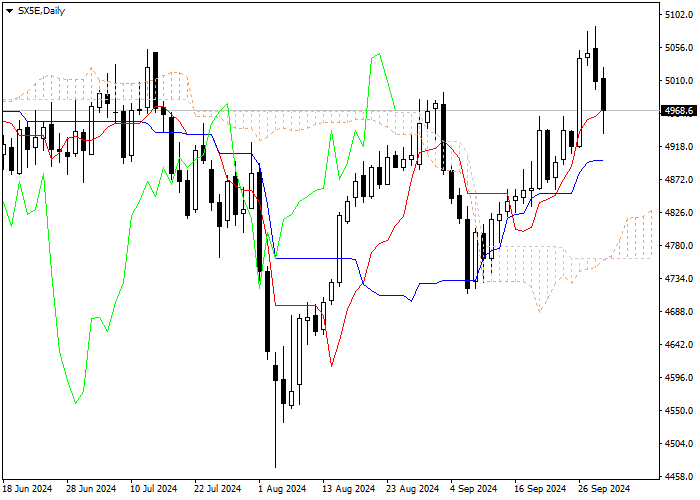
Task: Select the current price label 4968.6
Action: [x=679, y=110]
